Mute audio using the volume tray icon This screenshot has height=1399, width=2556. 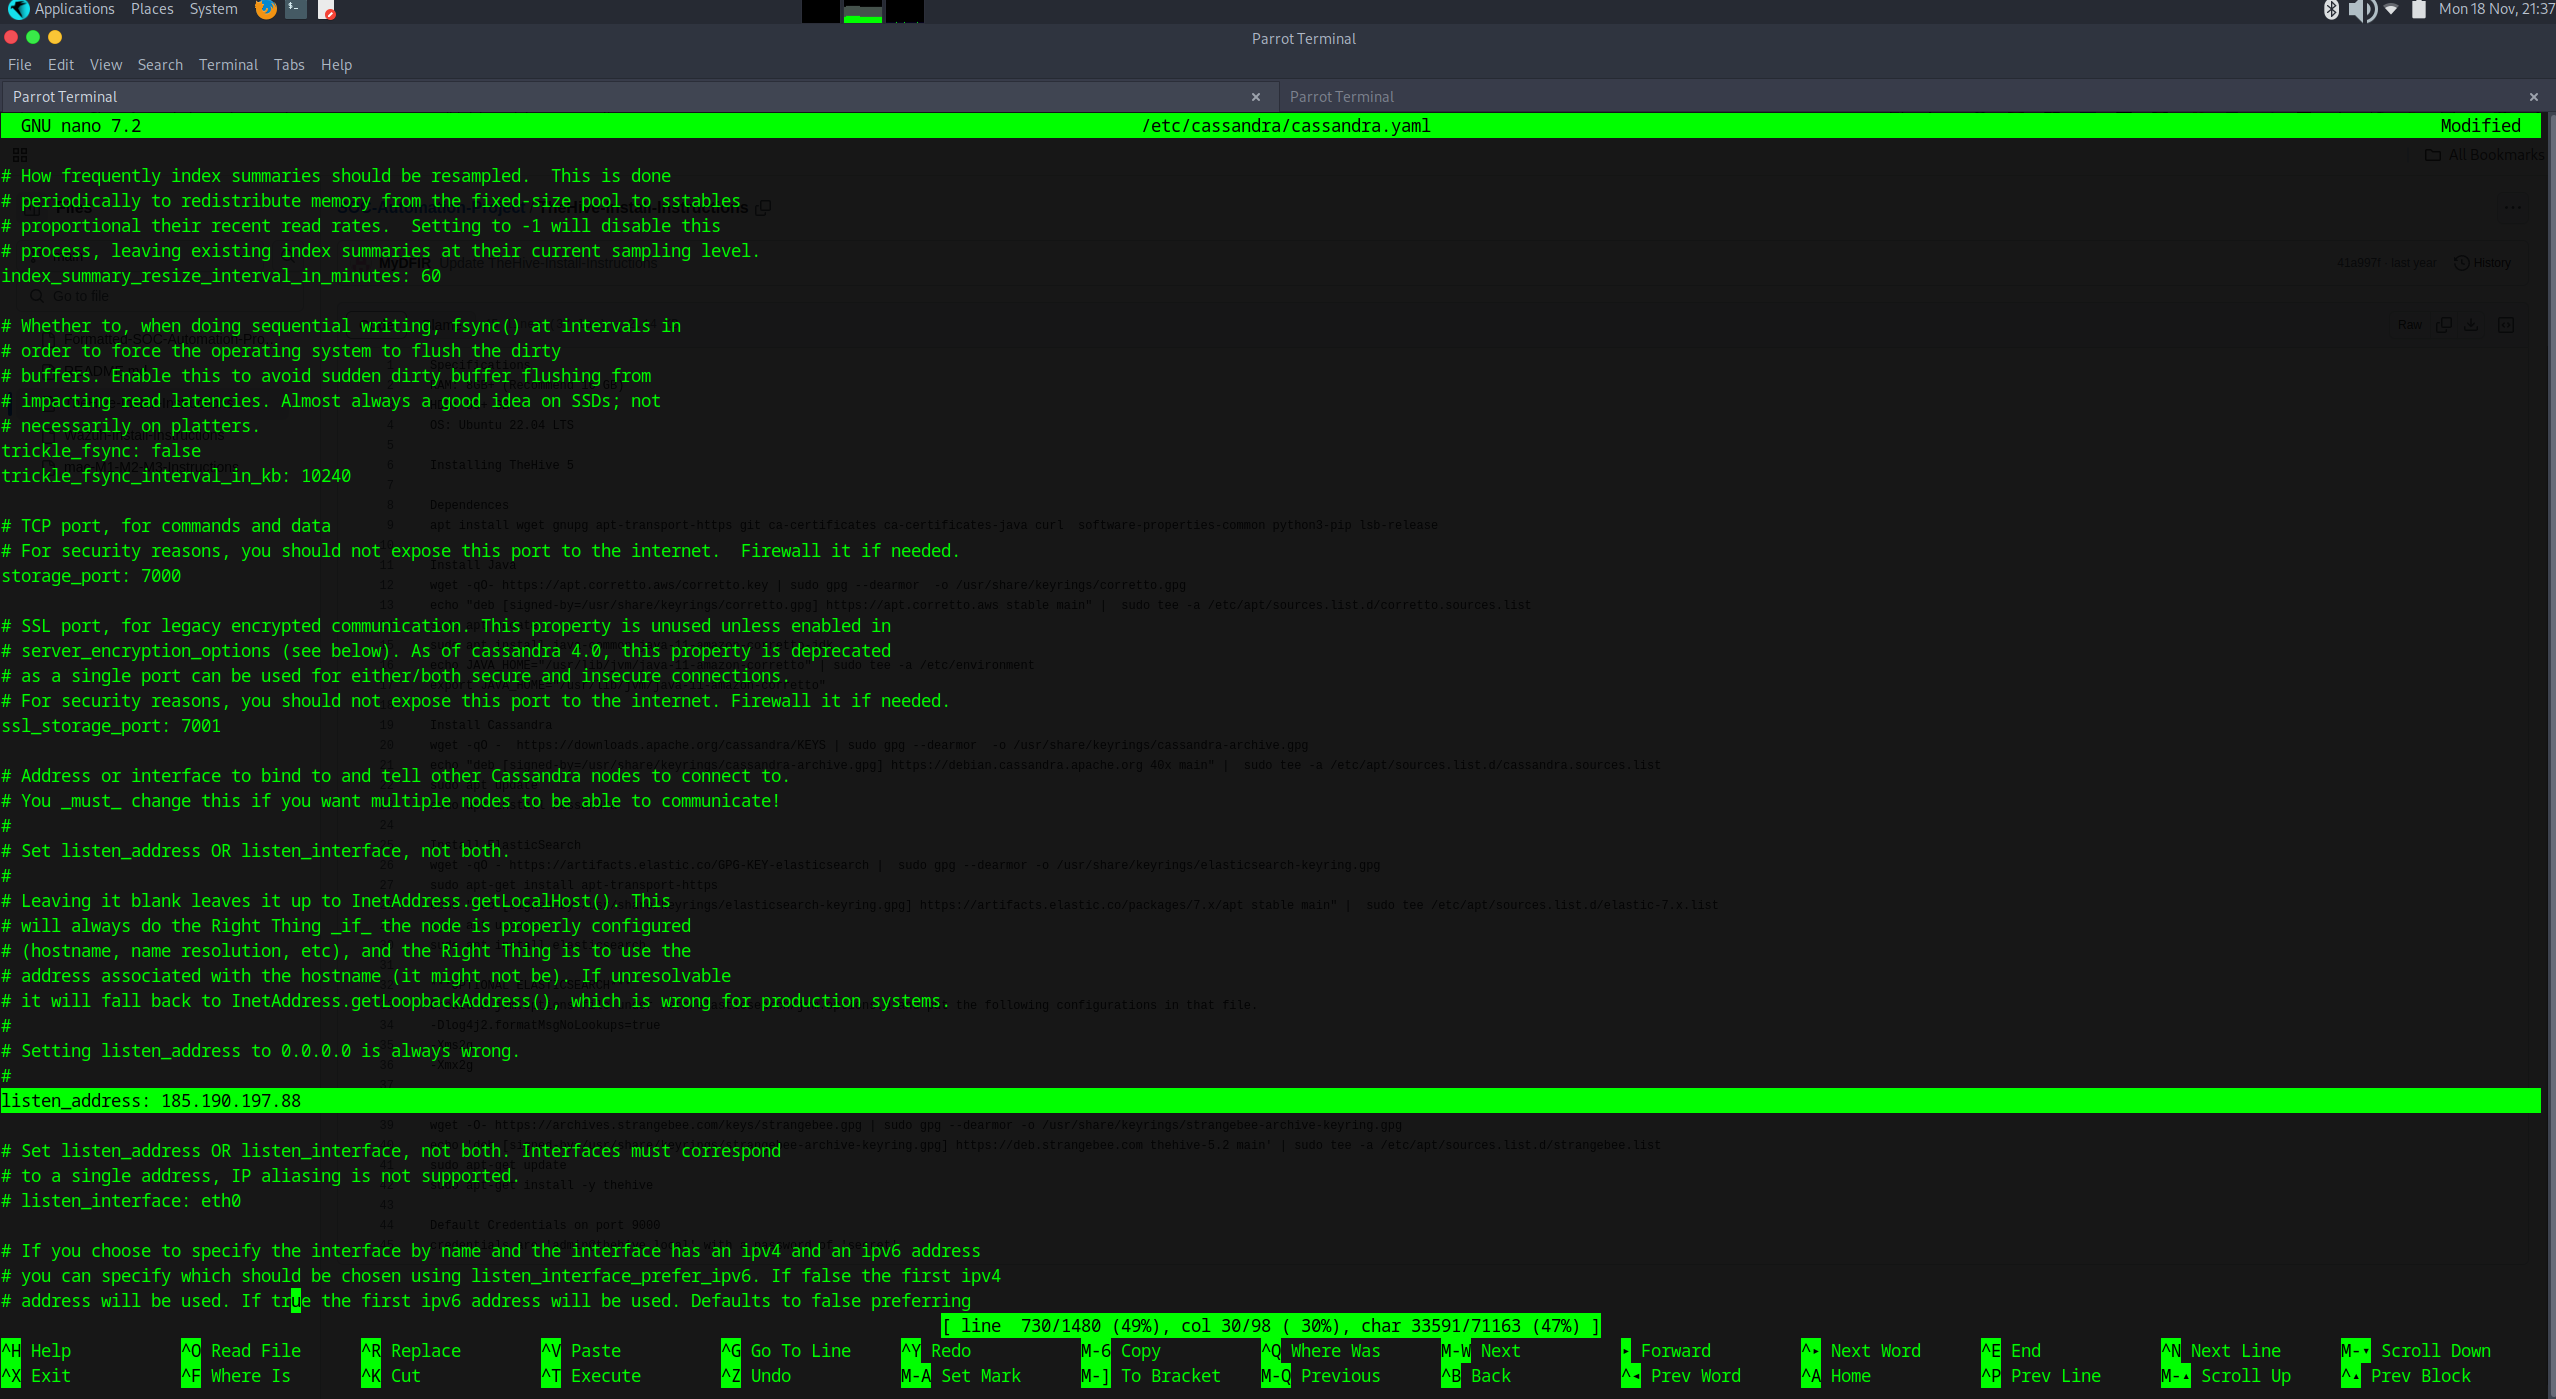[2361, 10]
